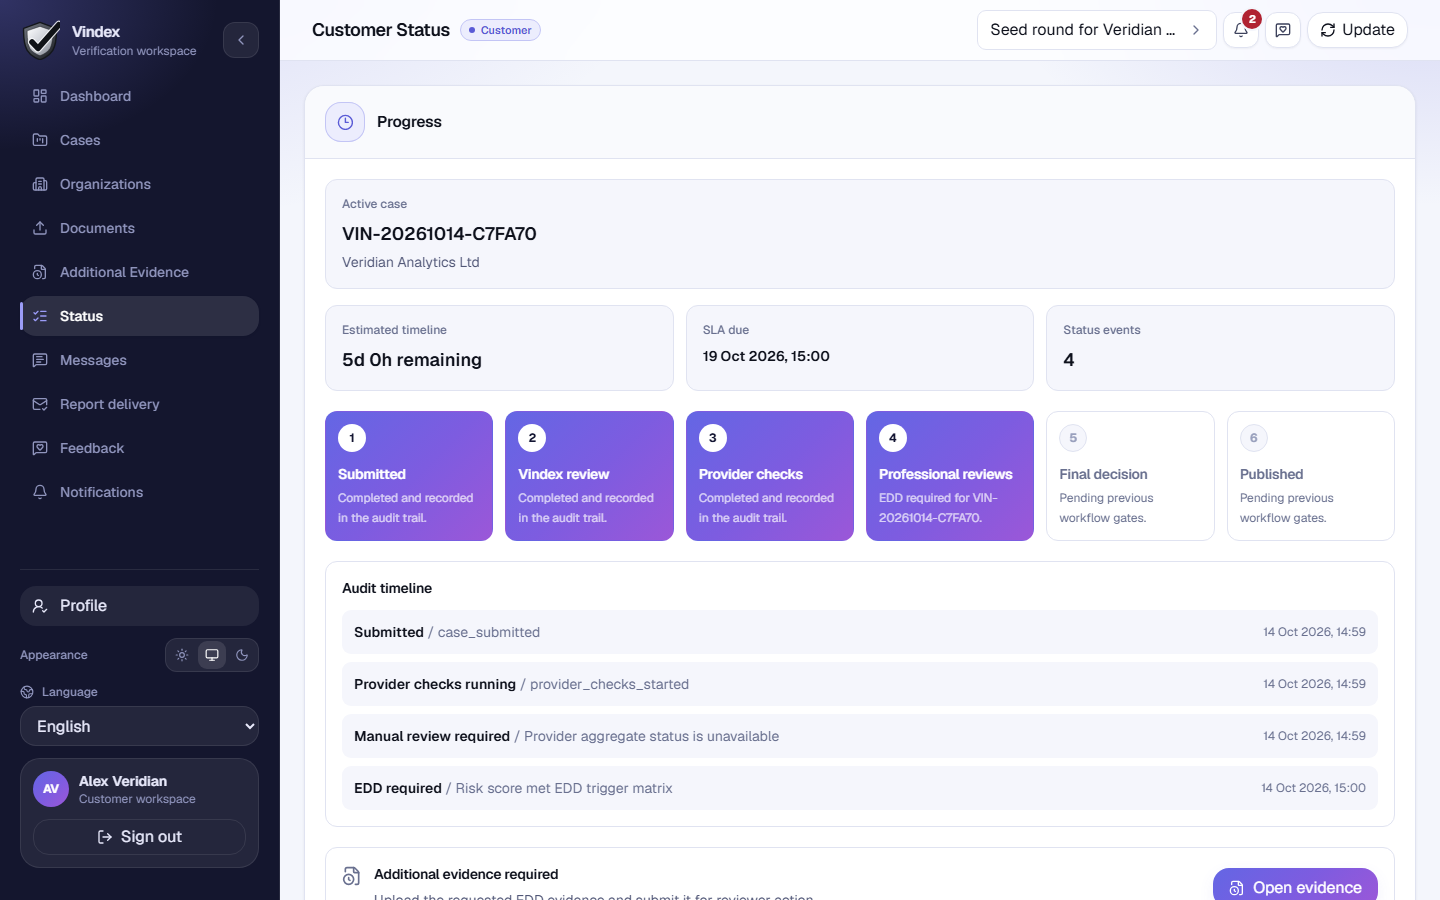Go to Cases in the sidebar
Image resolution: width=1440 pixels, height=900 pixels.
[x=139, y=140]
